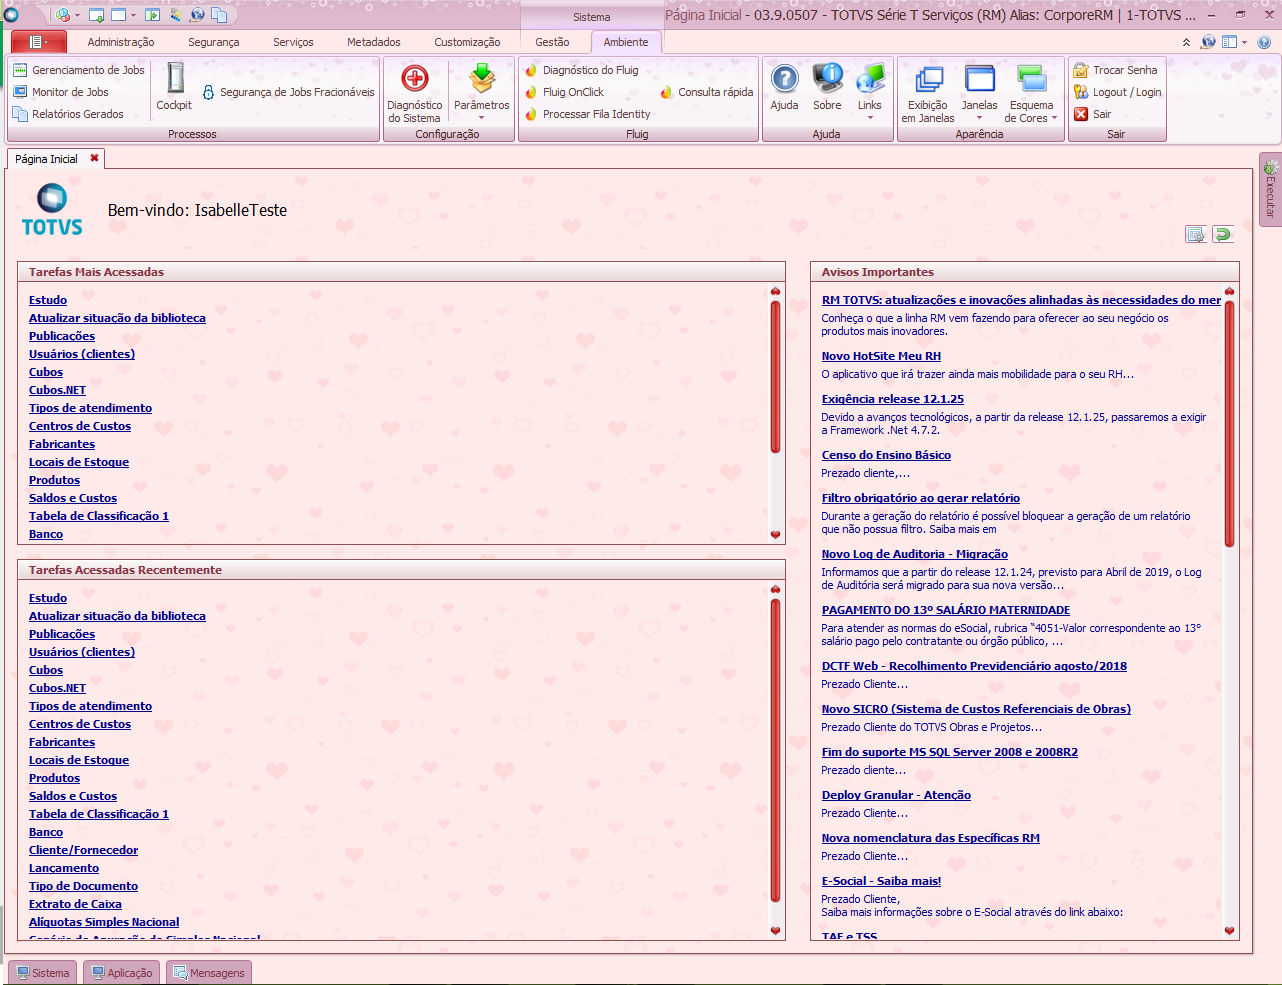
Task: Open Consulta rápida
Action: pos(706,92)
